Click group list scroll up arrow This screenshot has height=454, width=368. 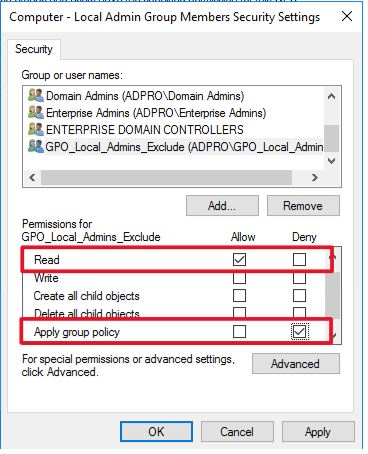click(331, 97)
